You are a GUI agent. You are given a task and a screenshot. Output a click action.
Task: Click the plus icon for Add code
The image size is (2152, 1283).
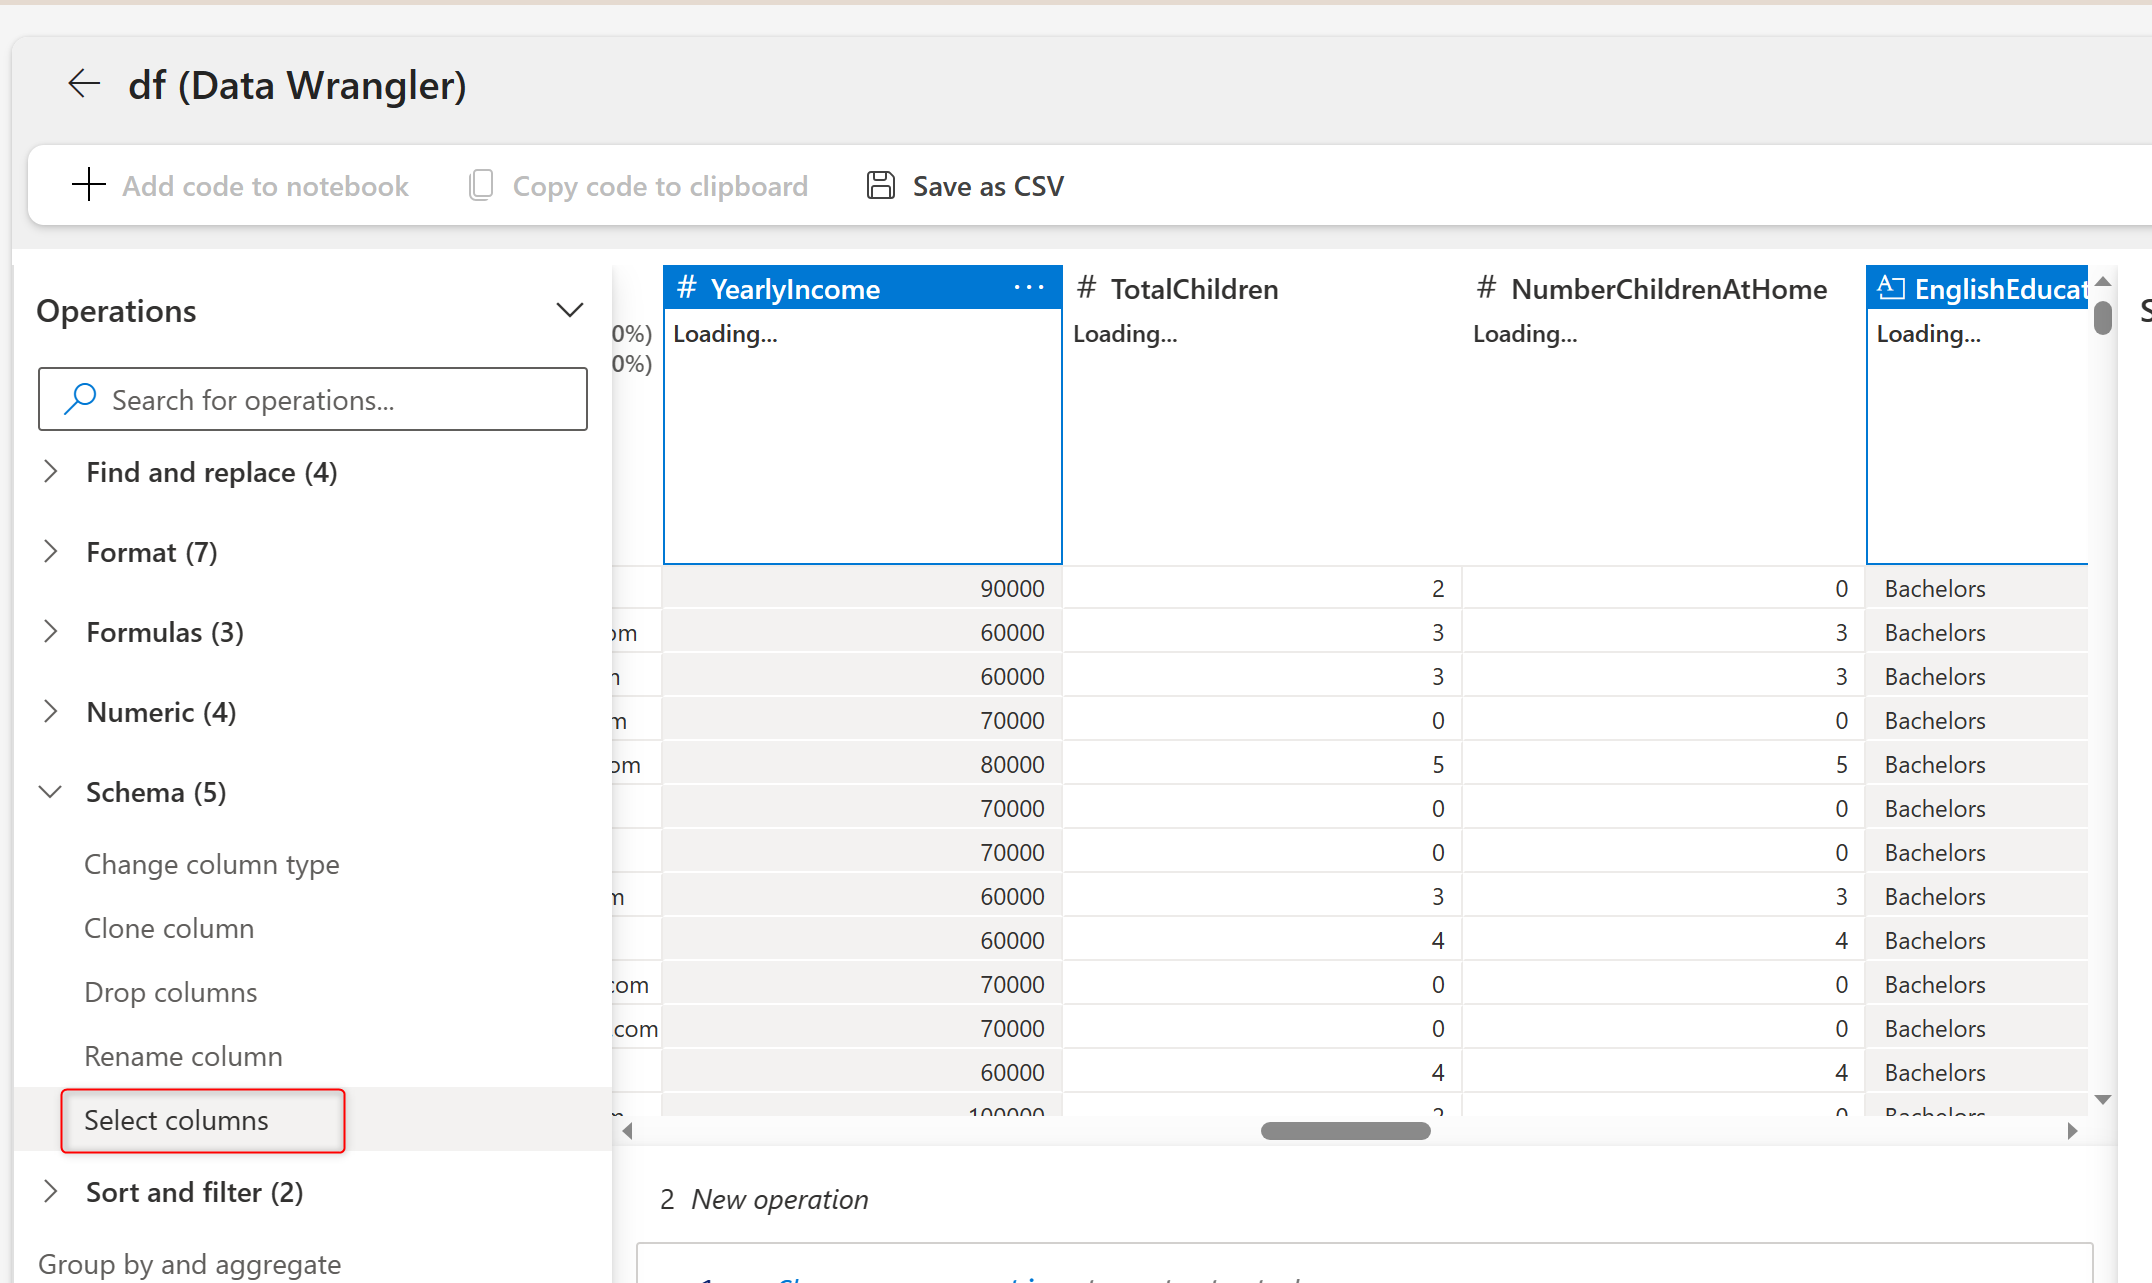click(89, 185)
